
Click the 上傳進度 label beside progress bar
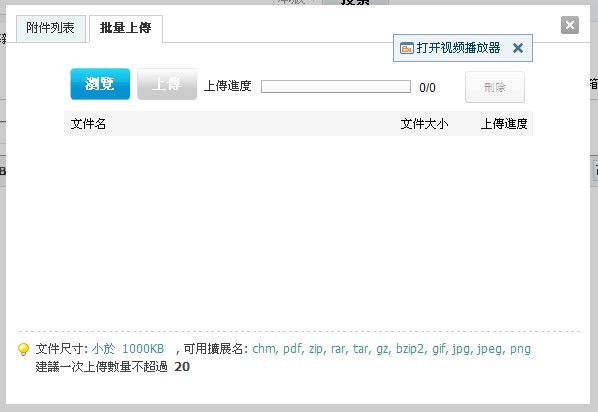[x=227, y=86]
